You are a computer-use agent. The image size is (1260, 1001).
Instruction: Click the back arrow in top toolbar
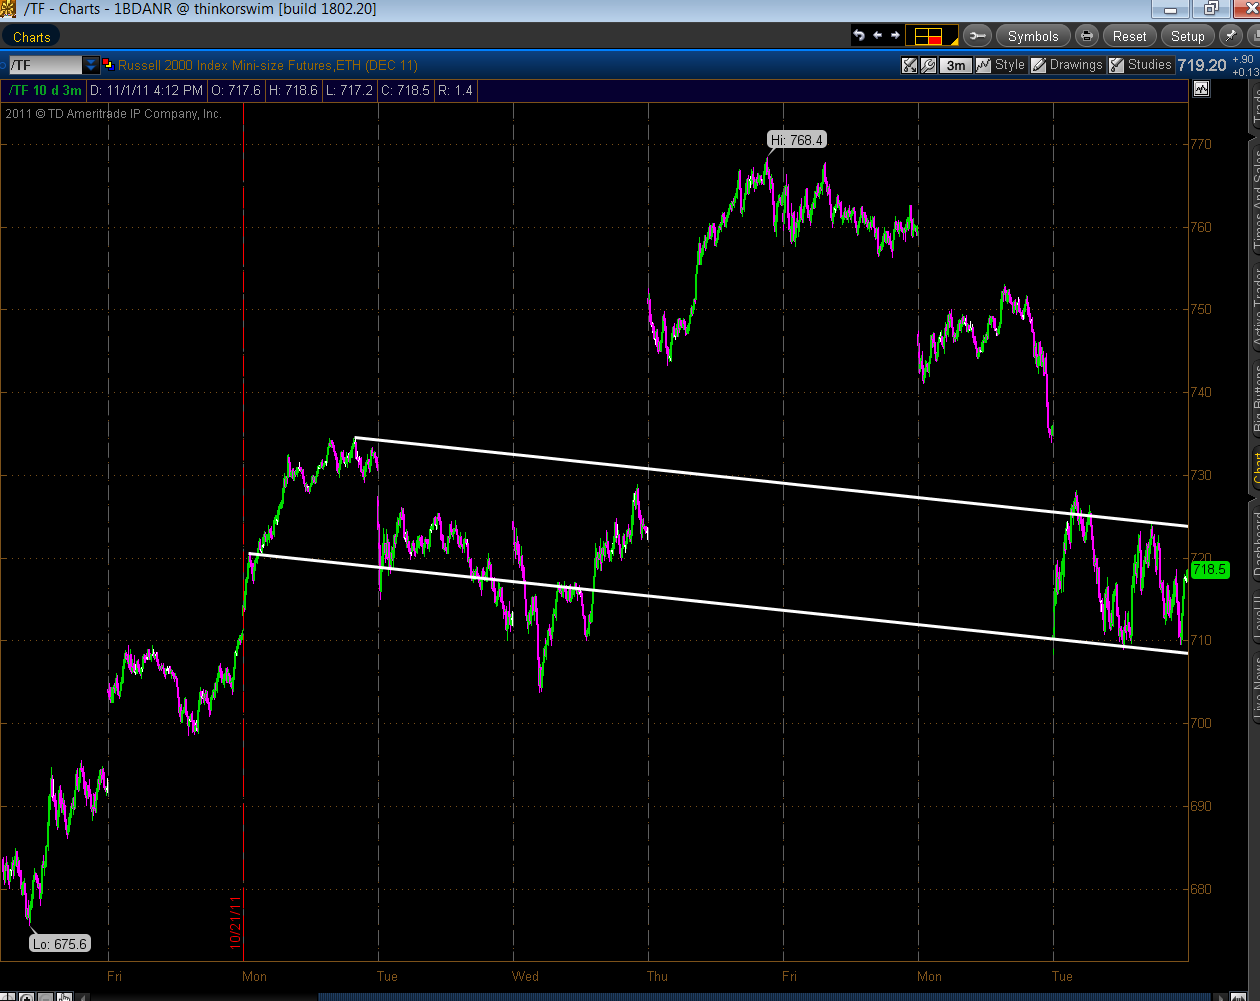tap(878, 35)
